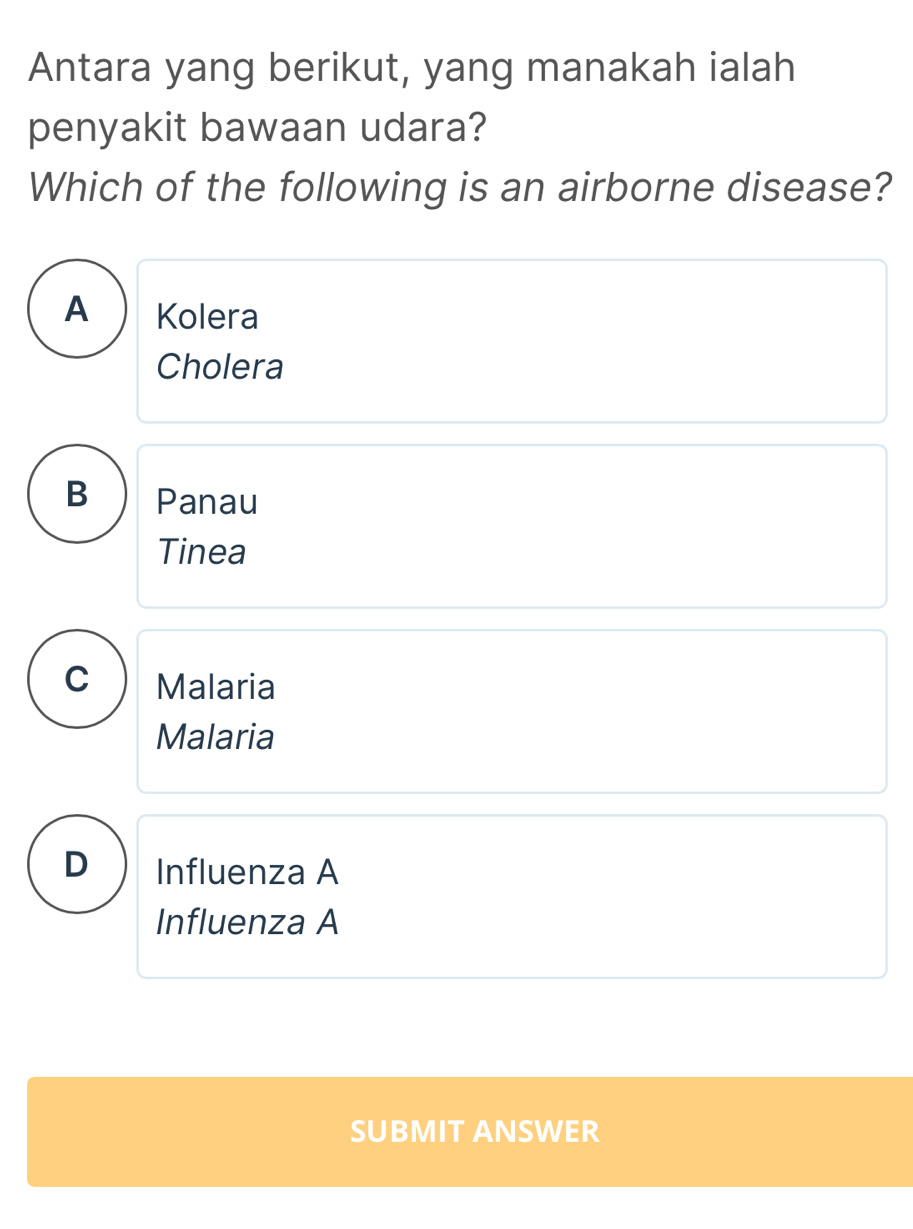Choose the Malaria answer card
This screenshot has width=913, height=1229.
click(511, 710)
